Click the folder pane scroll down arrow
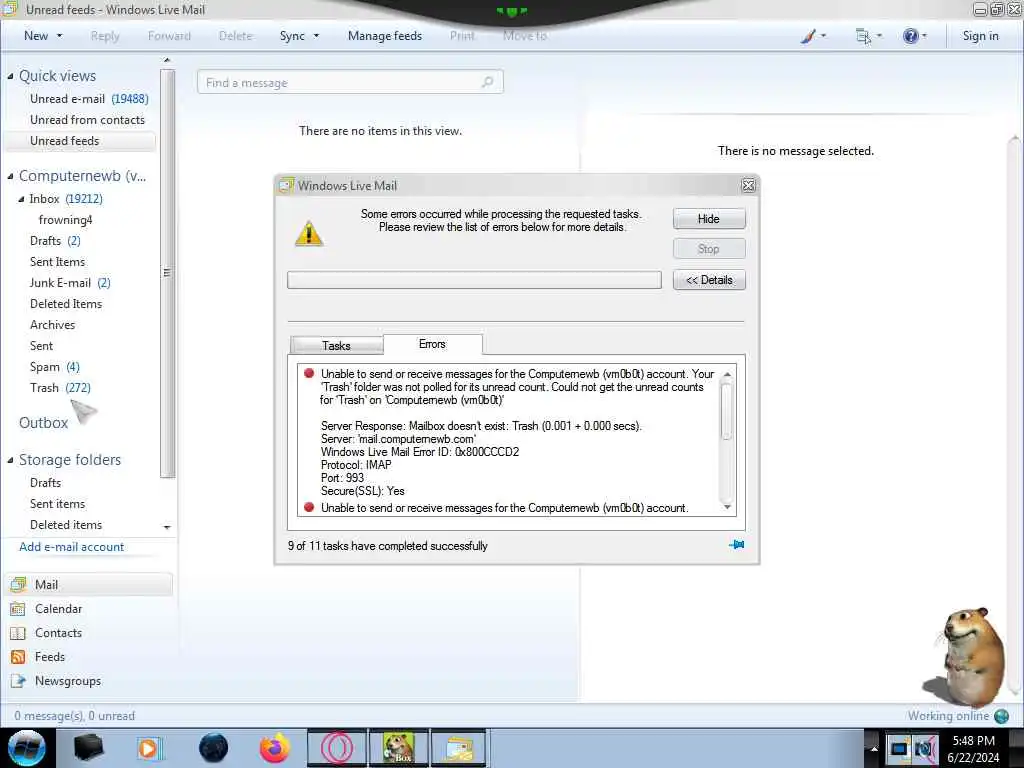1024x768 pixels. 167,526
